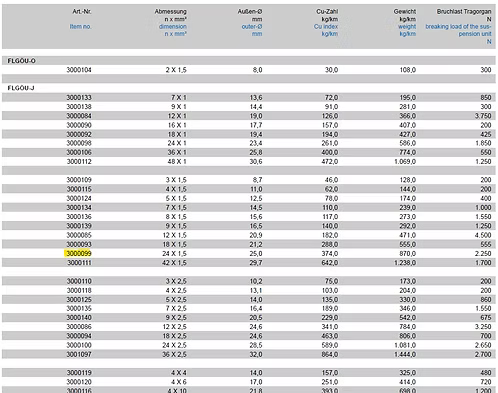This screenshot has width=498, height=393.
Task: Select item number 3000100
Action: point(79,345)
